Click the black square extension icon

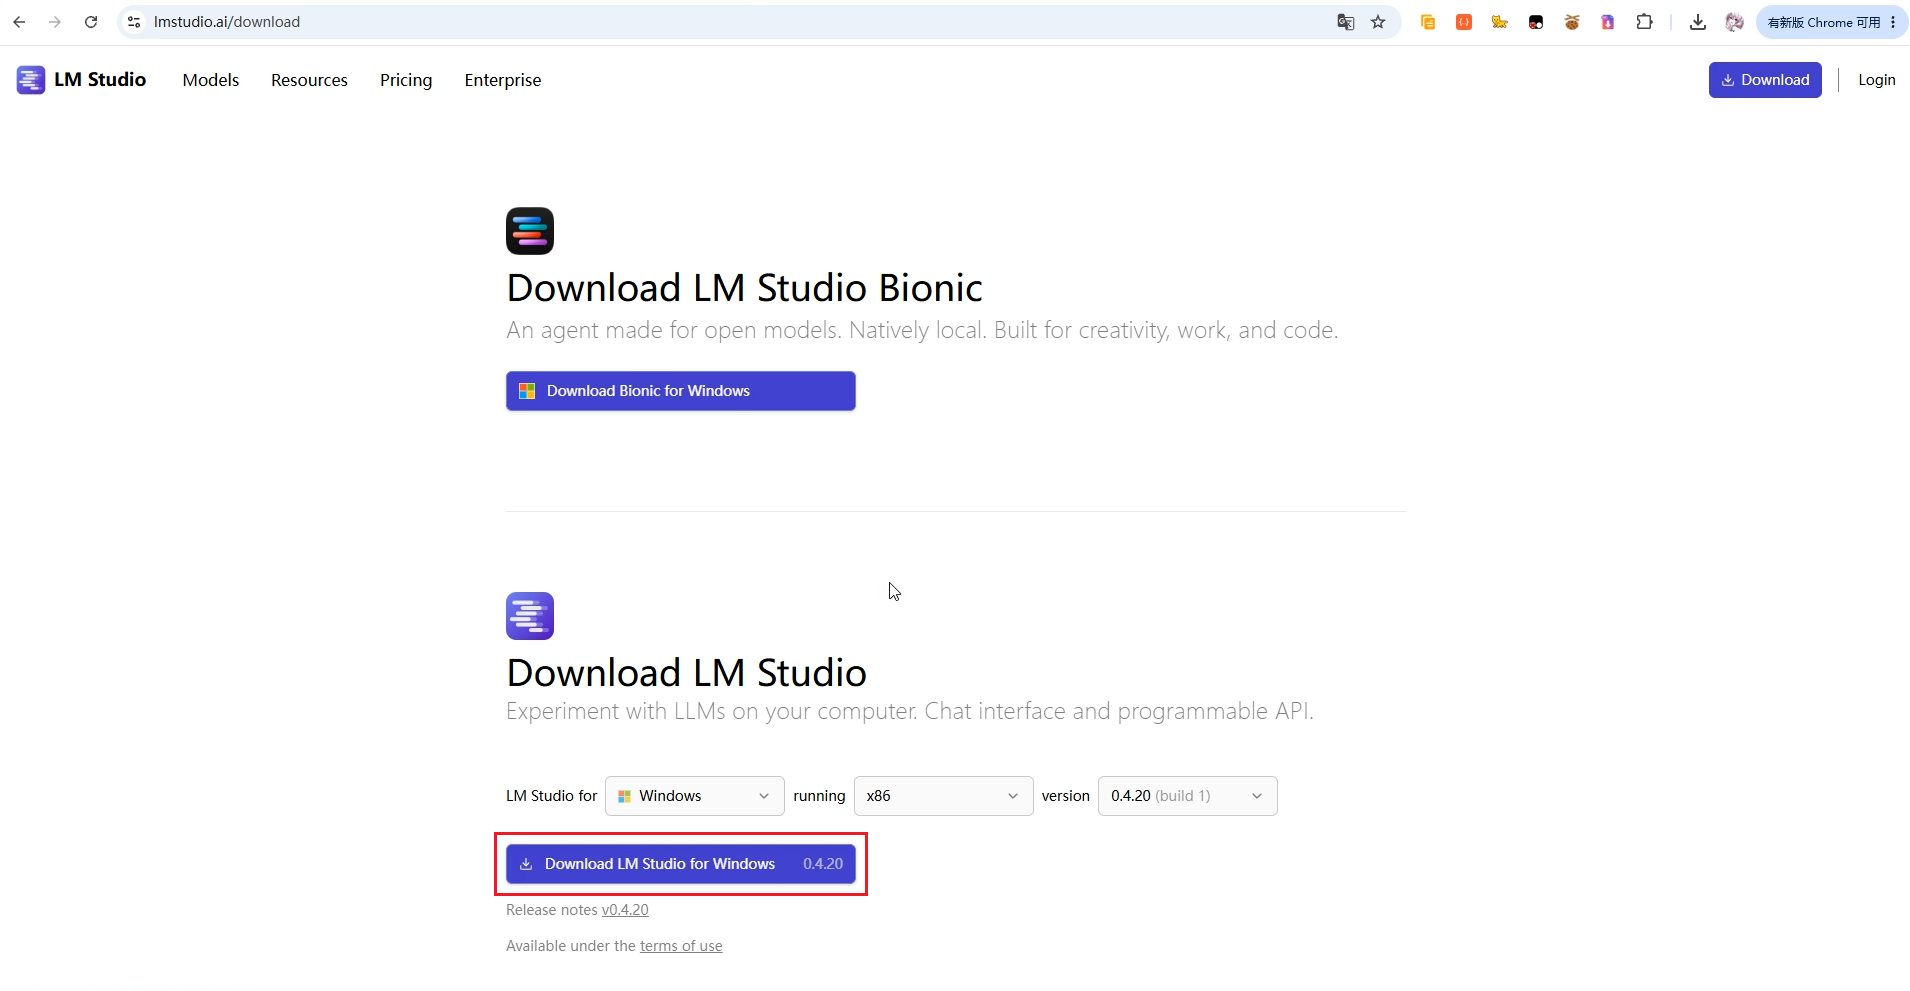coord(1536,22)
